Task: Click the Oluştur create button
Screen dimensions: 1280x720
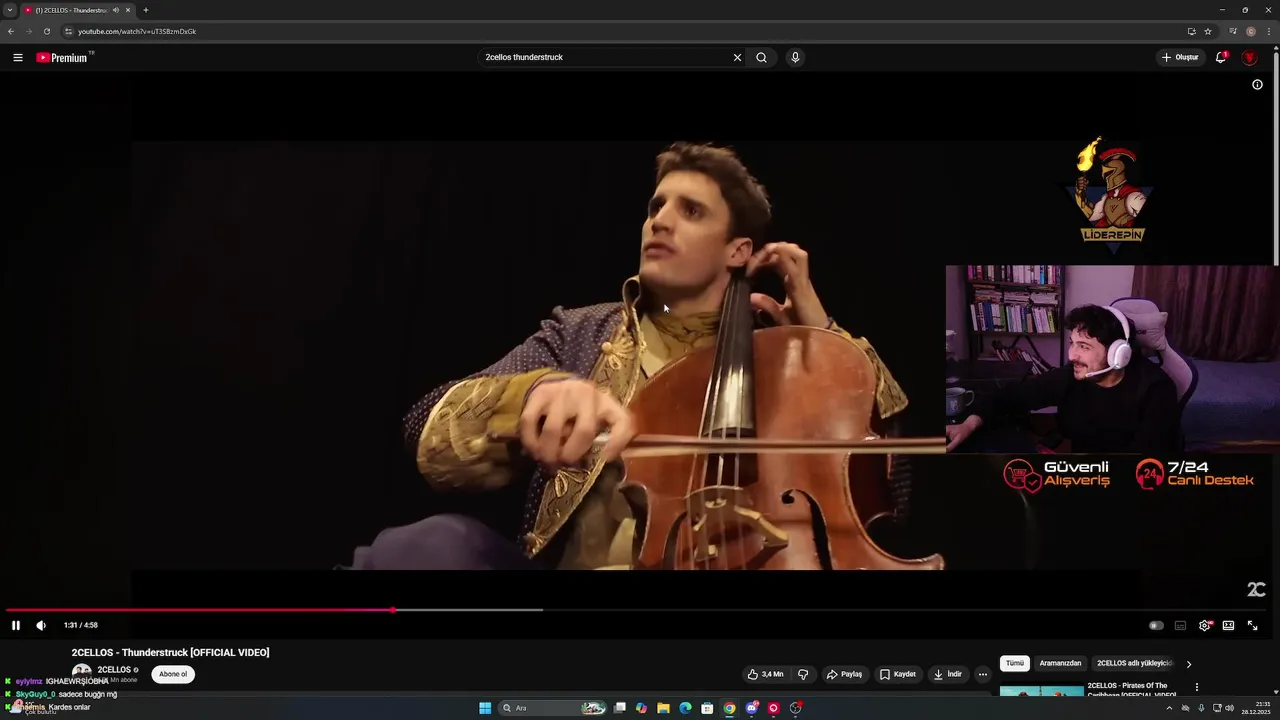Action: (x=1180, y=57)
